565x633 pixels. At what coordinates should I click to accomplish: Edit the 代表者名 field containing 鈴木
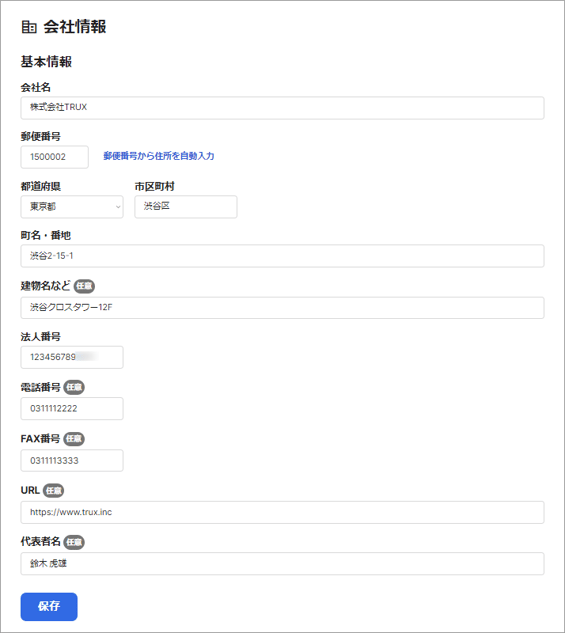282,564
